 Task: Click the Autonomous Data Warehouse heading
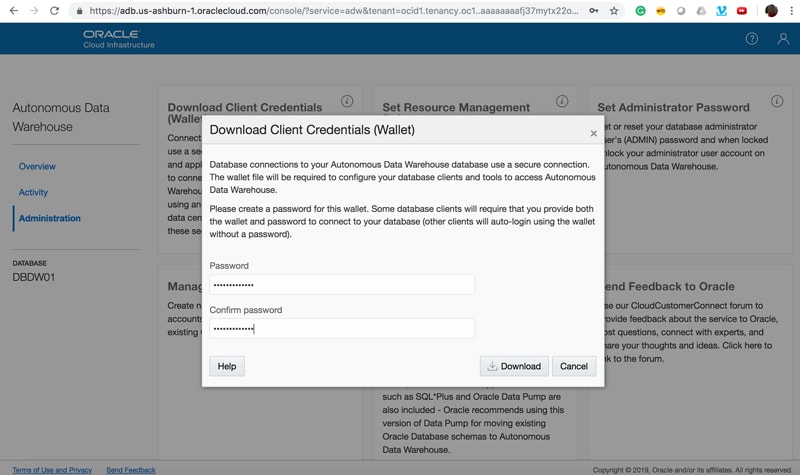coord(61,117)
